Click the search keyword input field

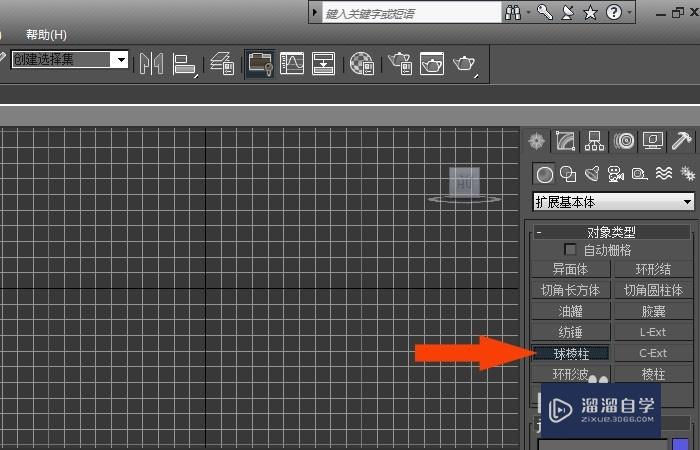pos(412,13)
